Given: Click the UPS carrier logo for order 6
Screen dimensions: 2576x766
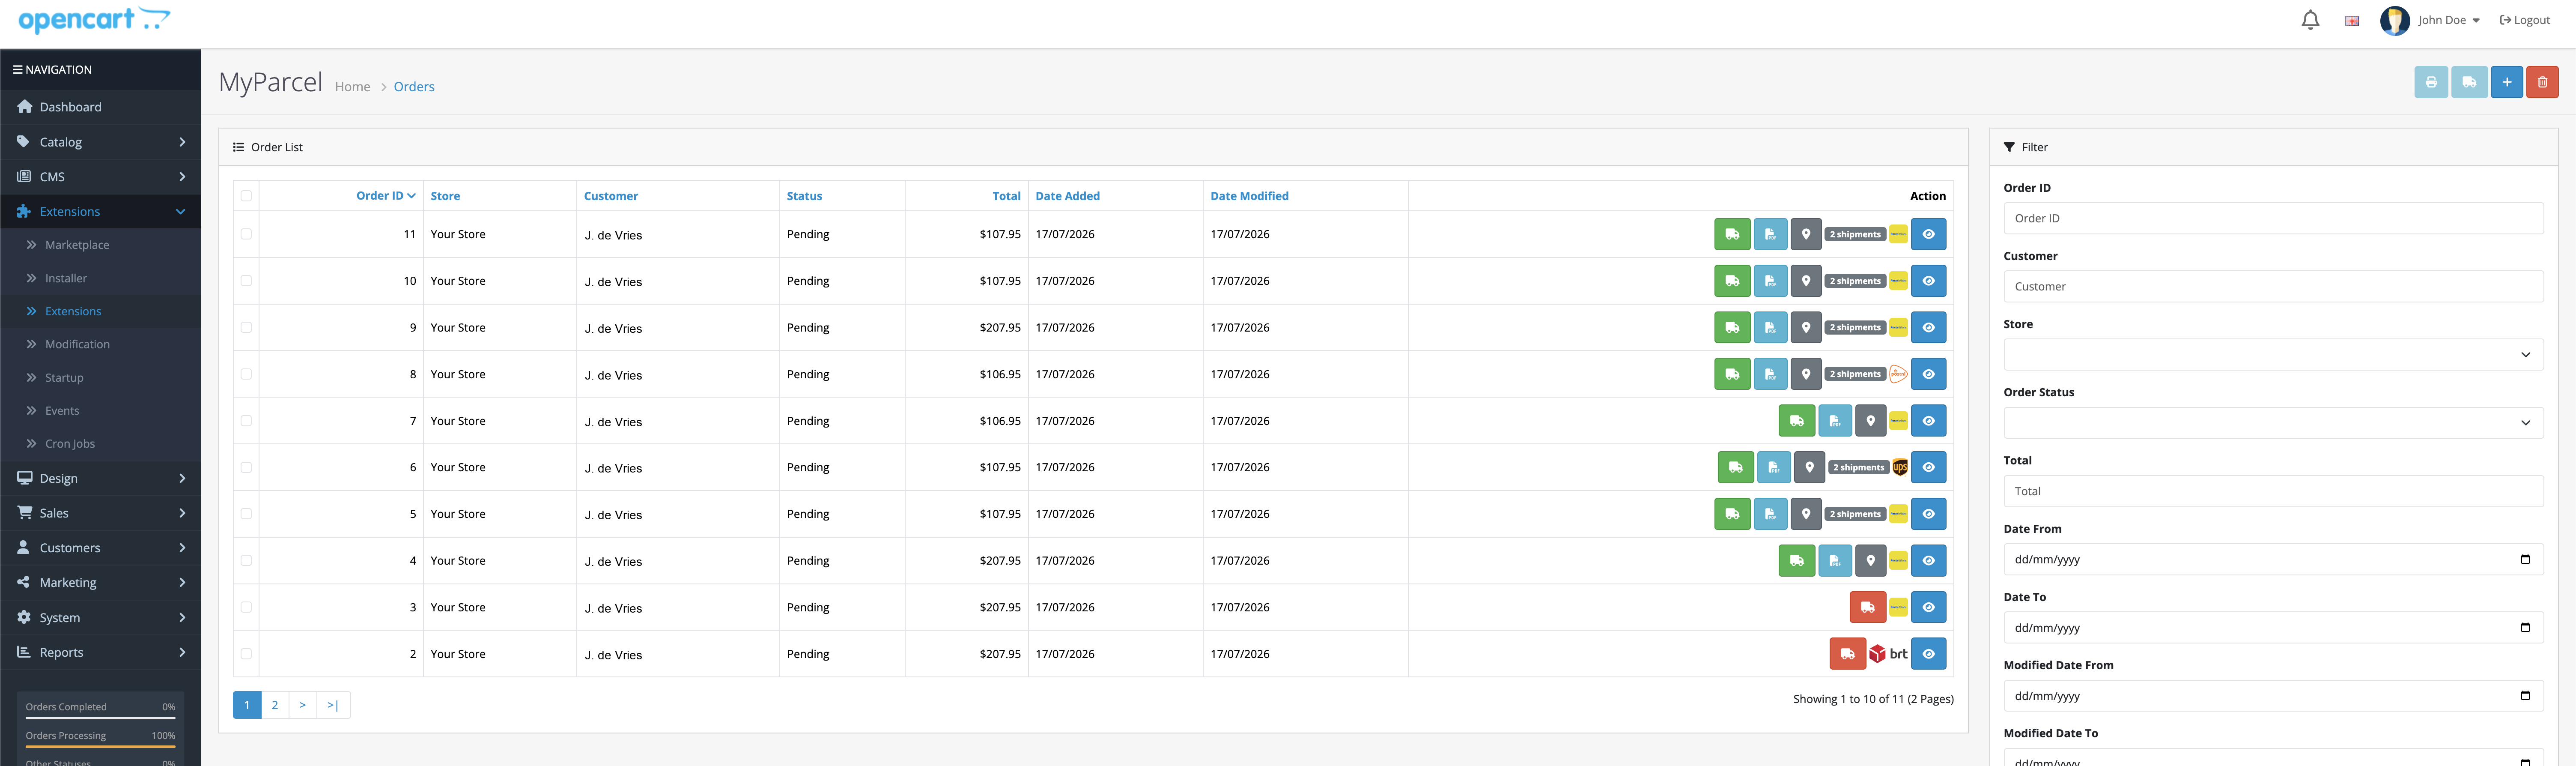Looking at the screenshot, I should pyautogui.click(x=1900, y=467).
